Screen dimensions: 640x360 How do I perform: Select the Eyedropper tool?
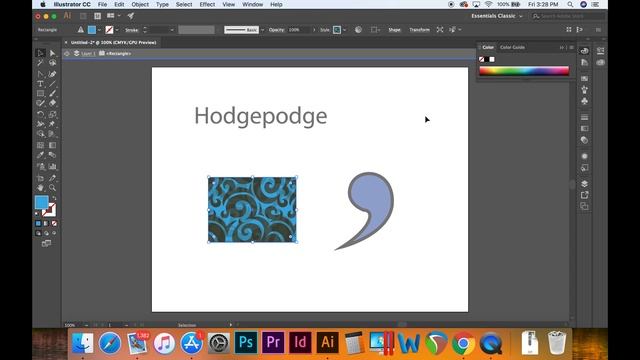pos(40,155)
